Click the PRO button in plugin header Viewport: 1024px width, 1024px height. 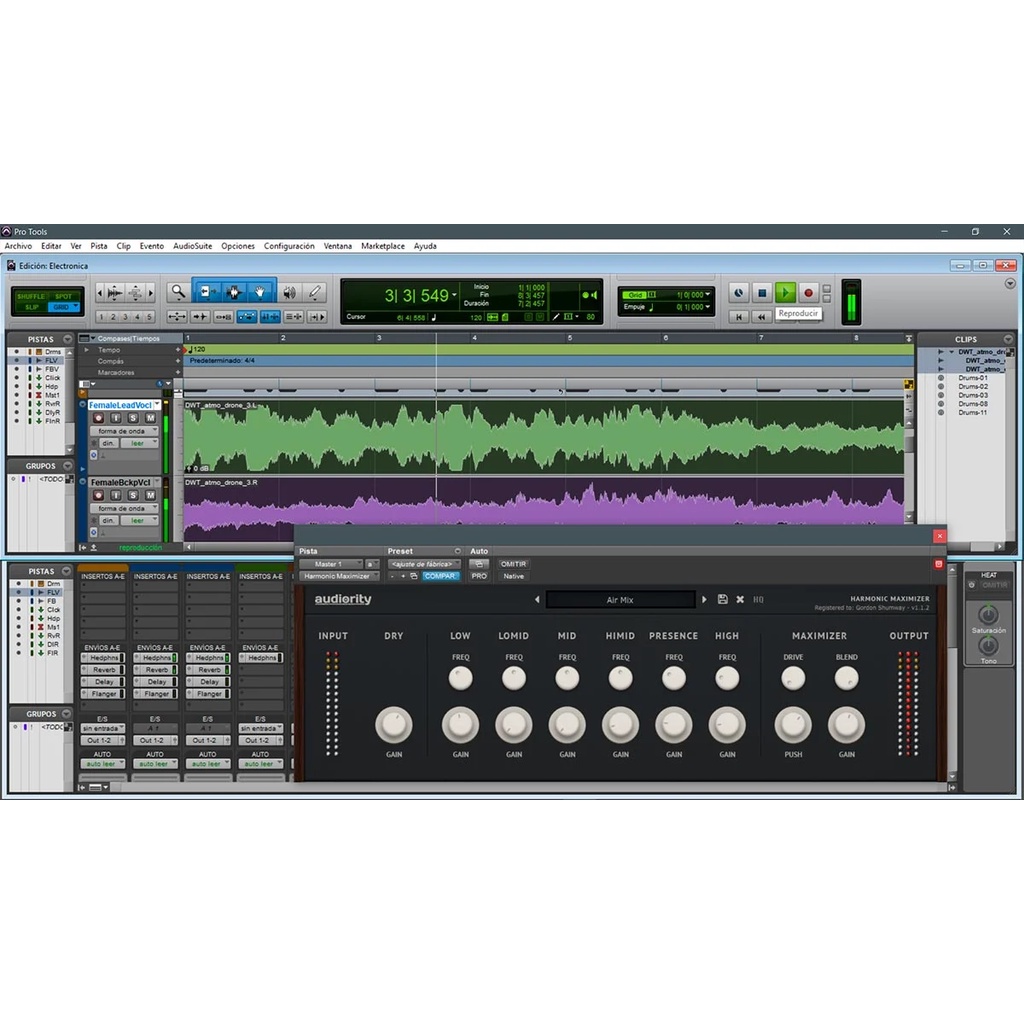pos(479,576)
